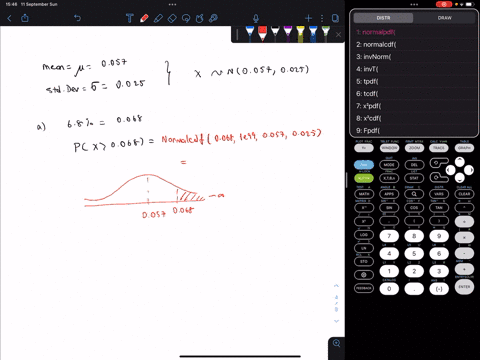Go back using the left chevron

[9, 18]
